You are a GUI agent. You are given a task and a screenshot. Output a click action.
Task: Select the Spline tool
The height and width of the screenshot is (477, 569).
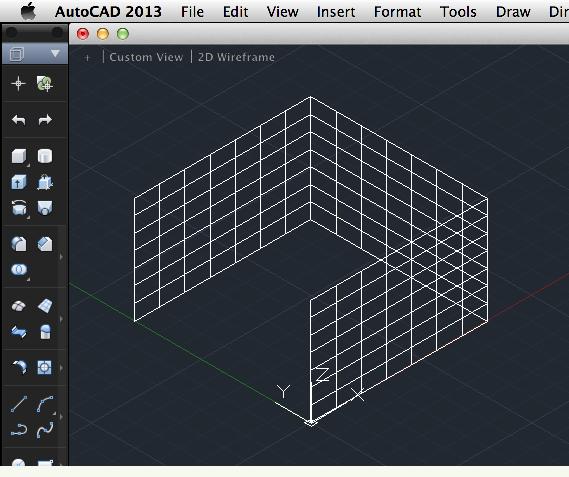pos(45,430)
